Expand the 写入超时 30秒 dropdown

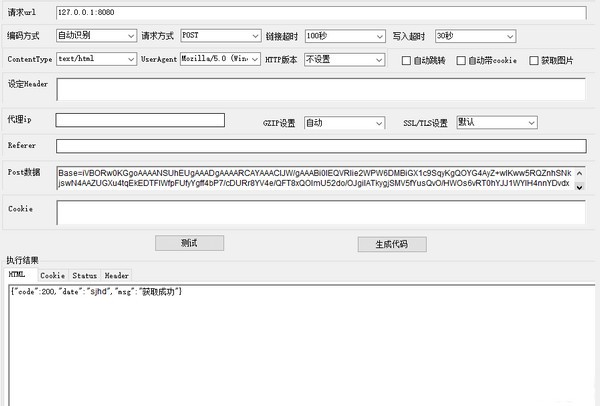[475, 36]
